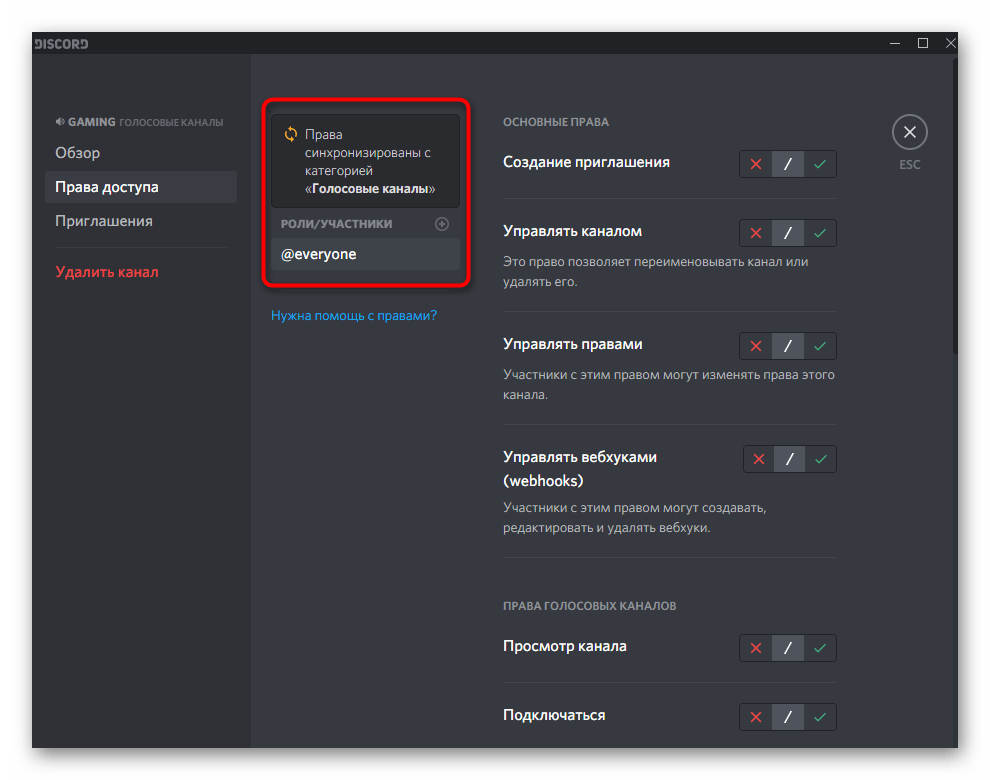Click the orange sync permissions icon

click(291, 134)
